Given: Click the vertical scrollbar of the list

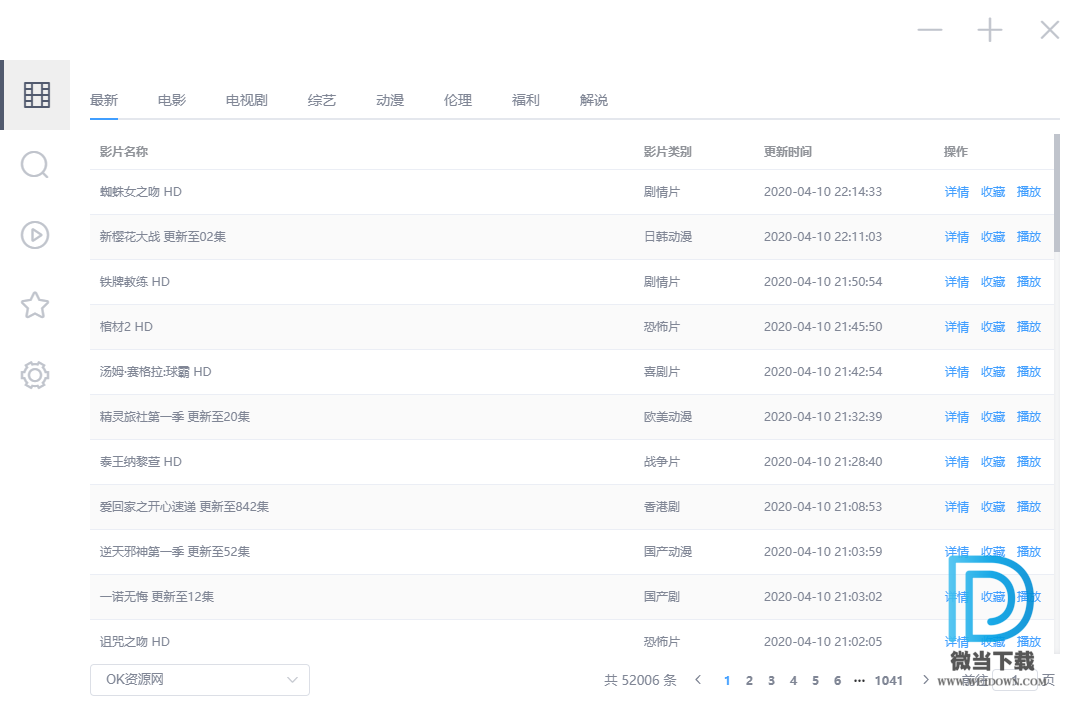Looking at the screenshot, I should click(1056, 190).
